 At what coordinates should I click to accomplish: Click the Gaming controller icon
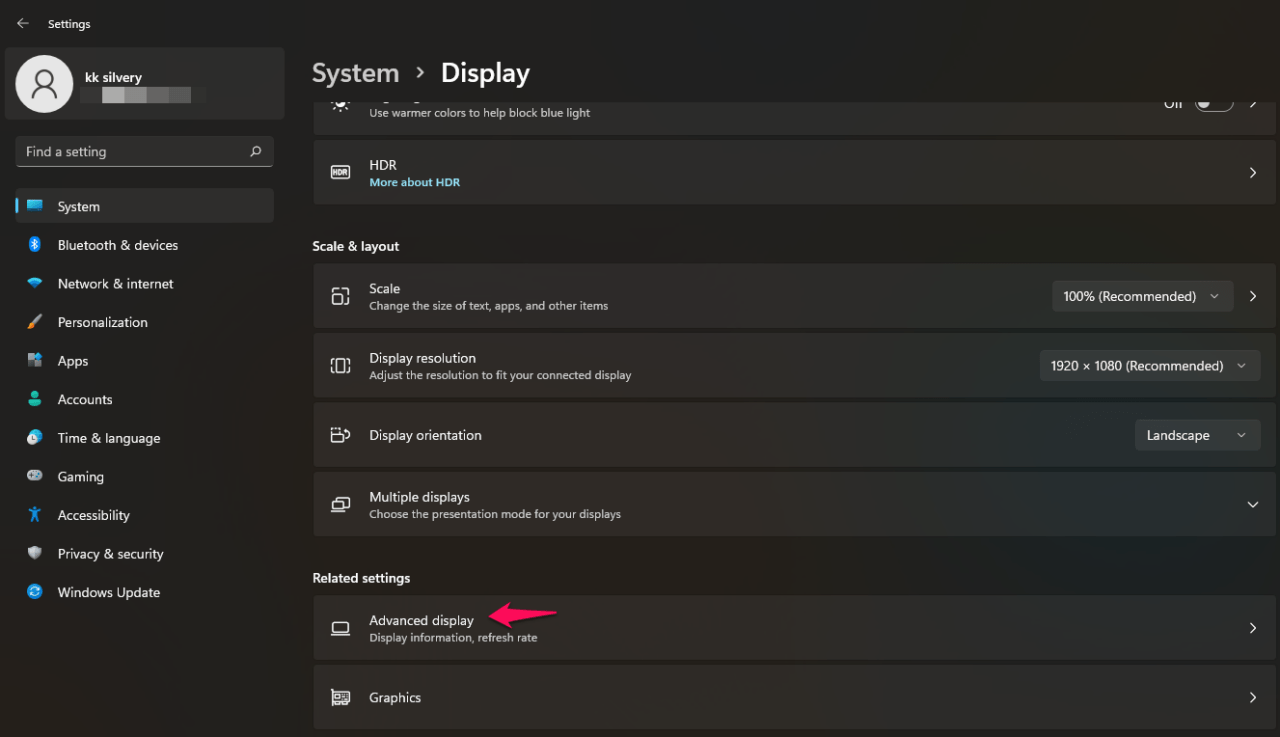coord(35,476)
